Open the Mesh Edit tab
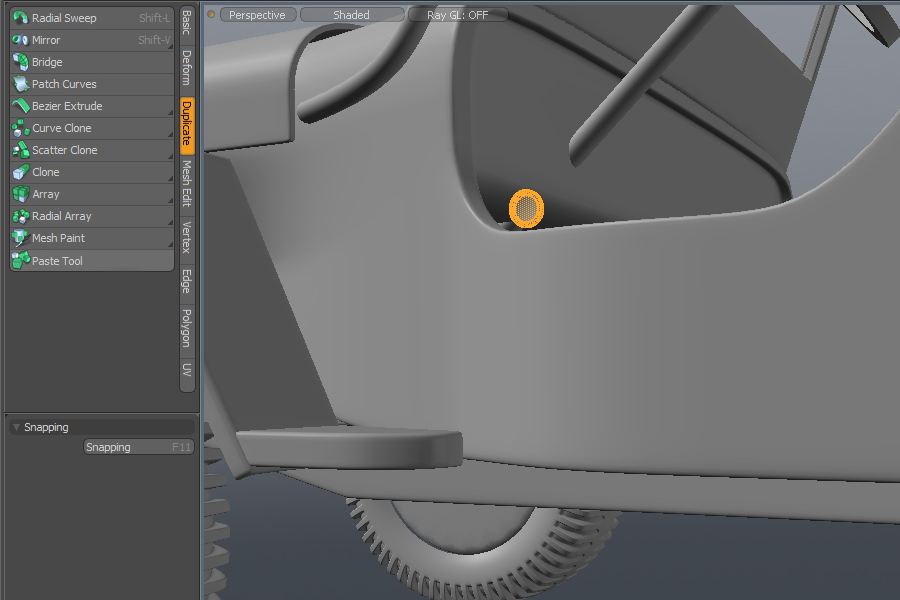Viewport: 900px width, 600px height. (x=187, y=183)
